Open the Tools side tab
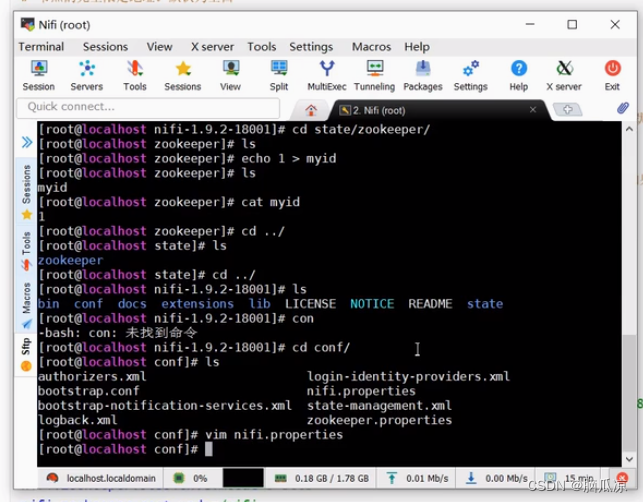643x502 pixels. (27, 251)
